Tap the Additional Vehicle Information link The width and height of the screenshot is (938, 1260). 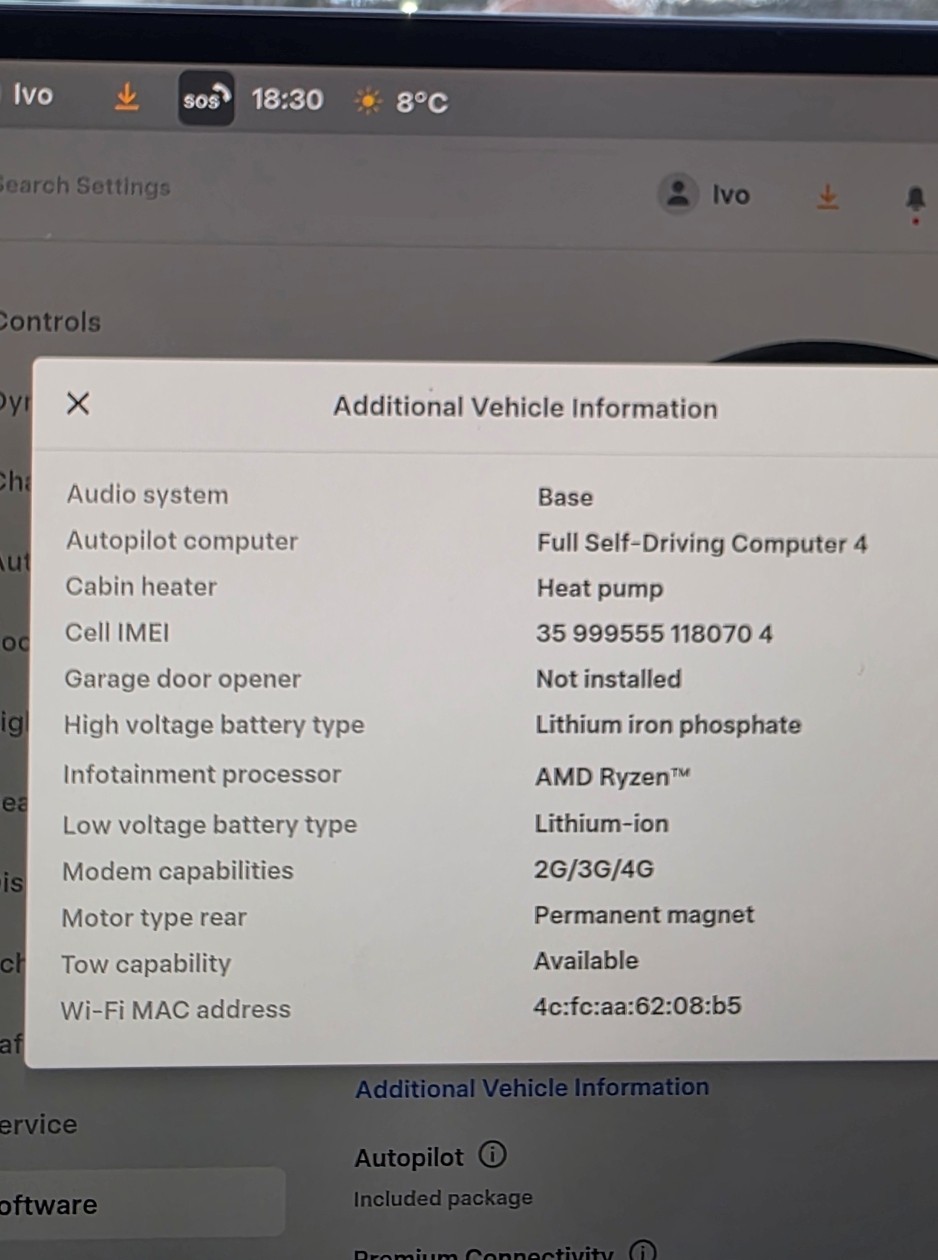coord(532,1088)
